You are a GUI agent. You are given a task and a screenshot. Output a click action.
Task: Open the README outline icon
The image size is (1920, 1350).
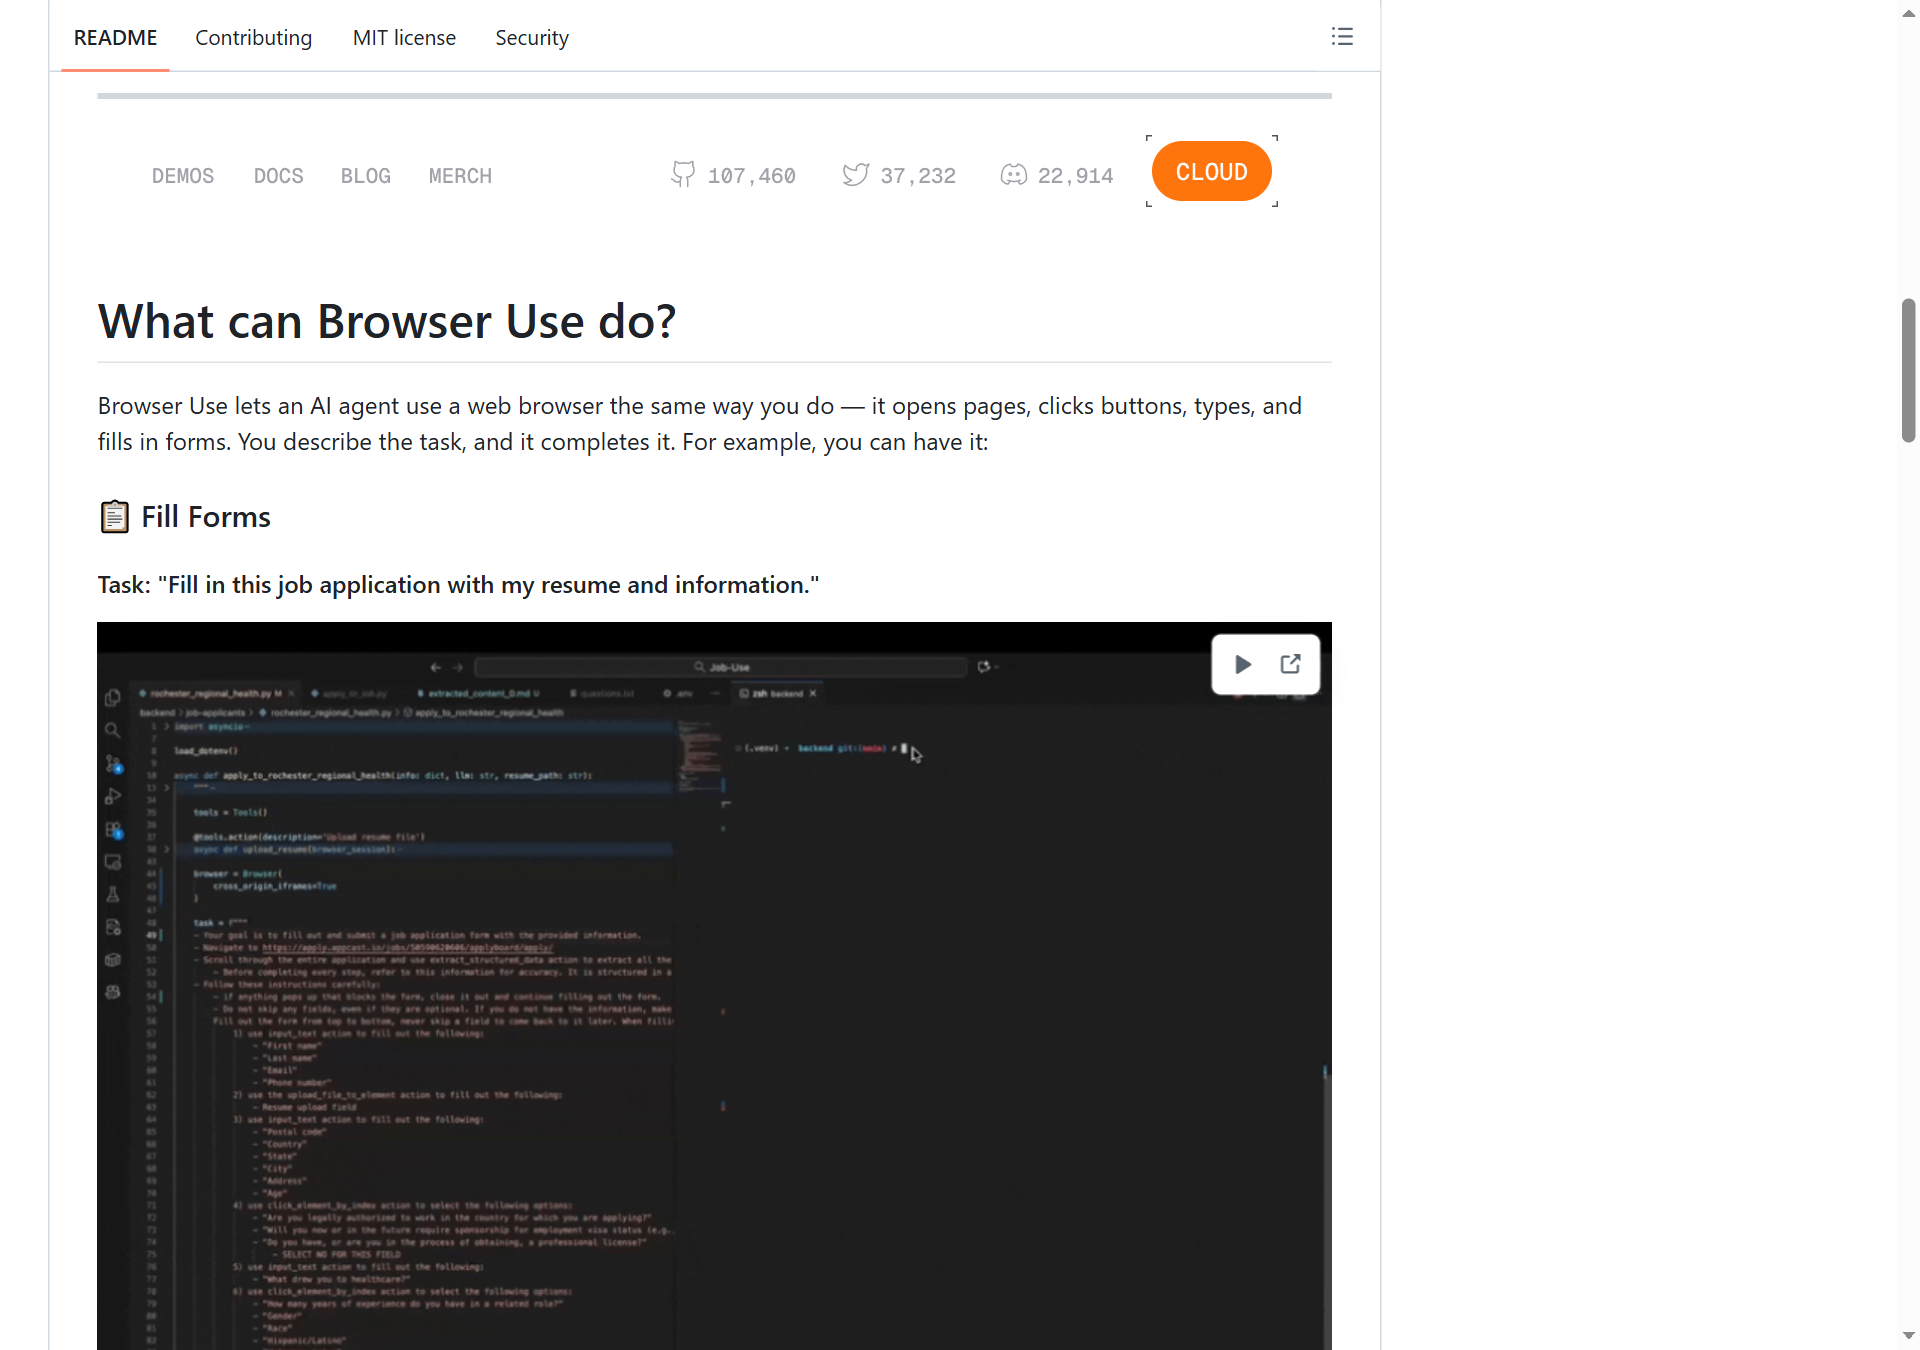point(1342,37)
